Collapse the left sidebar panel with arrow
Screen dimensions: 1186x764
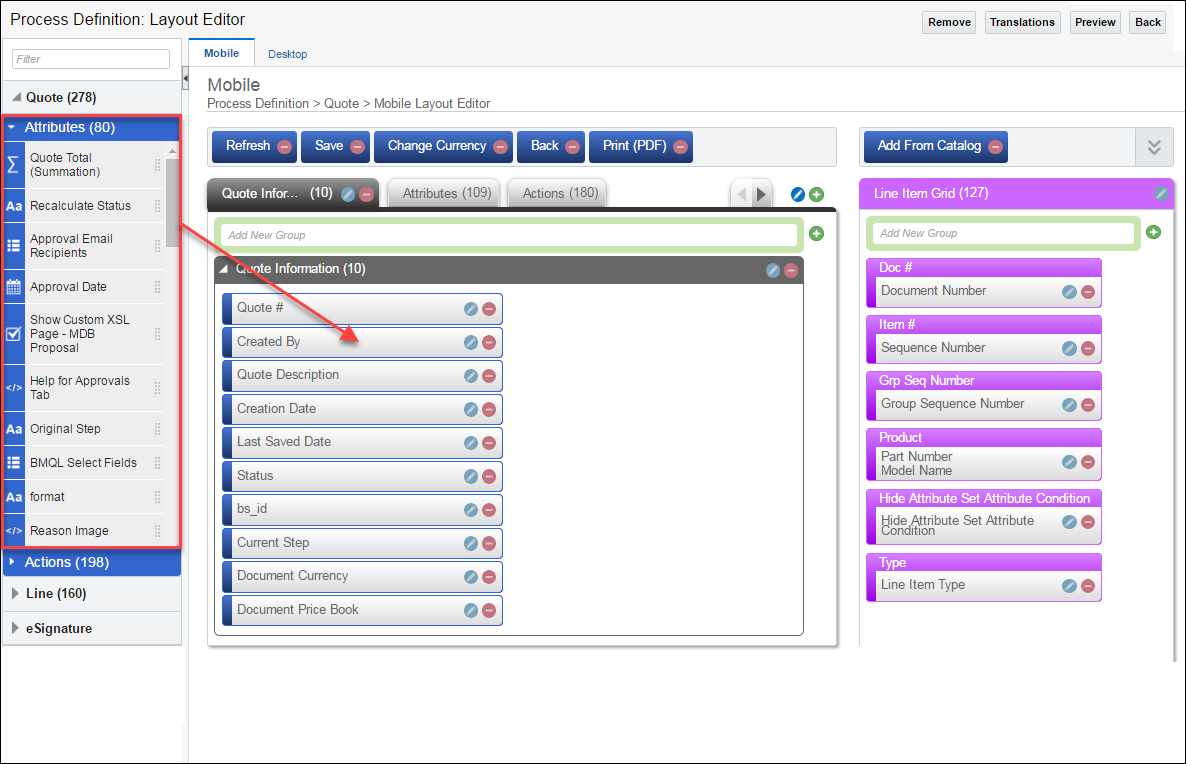click(185, 79)
